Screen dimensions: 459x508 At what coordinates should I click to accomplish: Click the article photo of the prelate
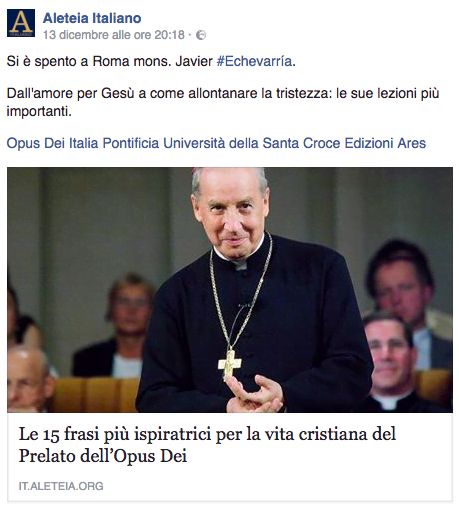230,290
